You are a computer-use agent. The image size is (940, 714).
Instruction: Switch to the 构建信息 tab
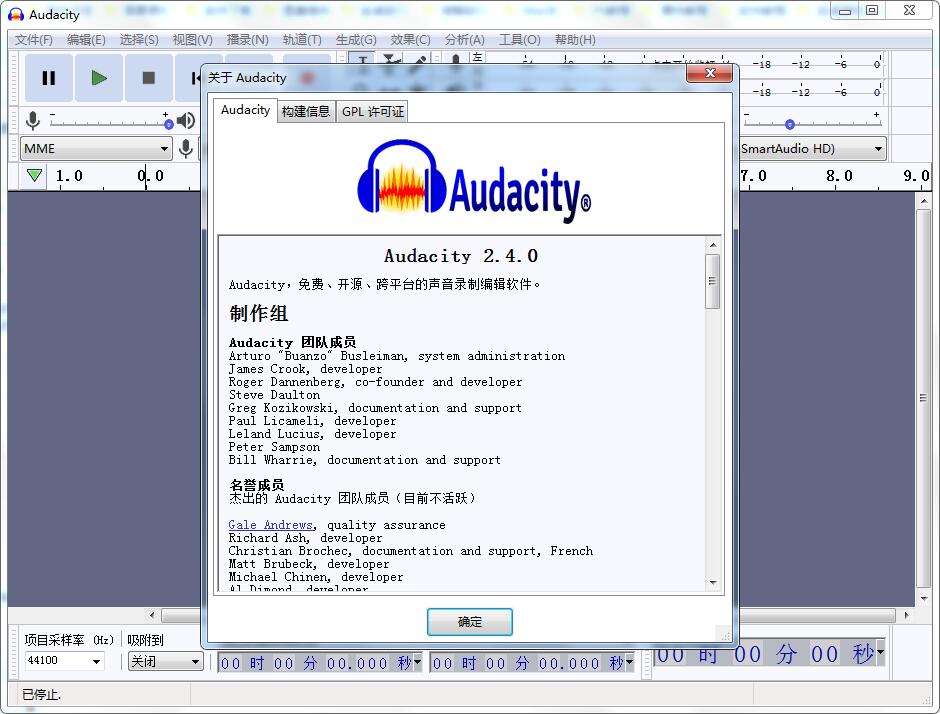306,112
